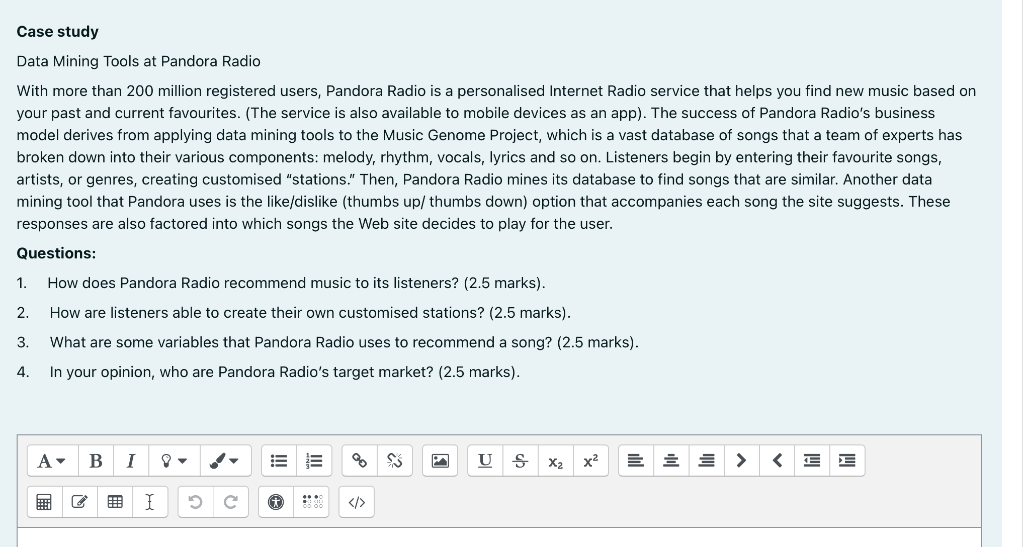The height and width of the screenshot is (547, 1024).
Task: Open the paintbrush background colour dropdown
Action: pos(225,461)
